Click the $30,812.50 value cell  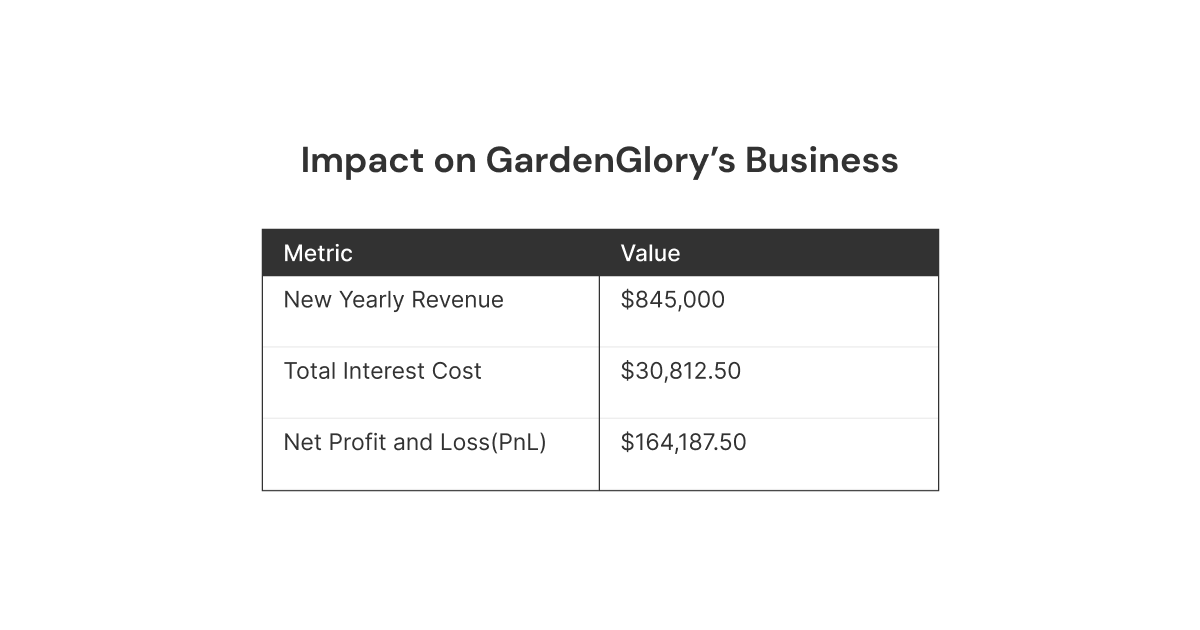point(680,371)
